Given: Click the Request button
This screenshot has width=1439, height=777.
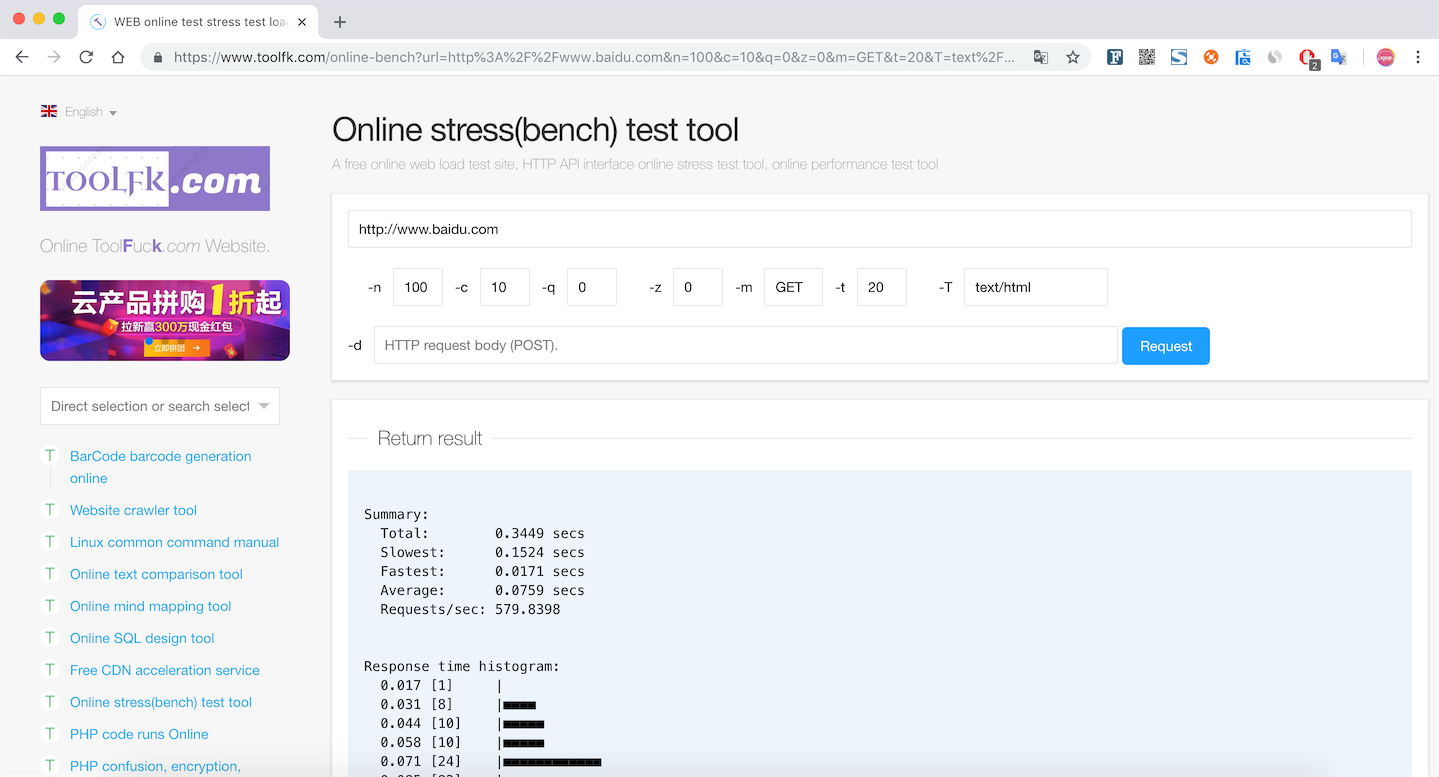Looking at the screenshot, I should (1165, 346).
